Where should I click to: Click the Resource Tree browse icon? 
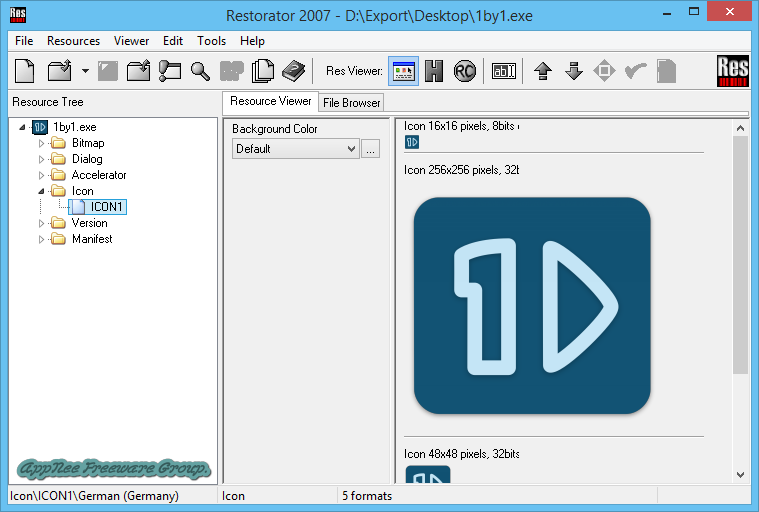(170, 71)
